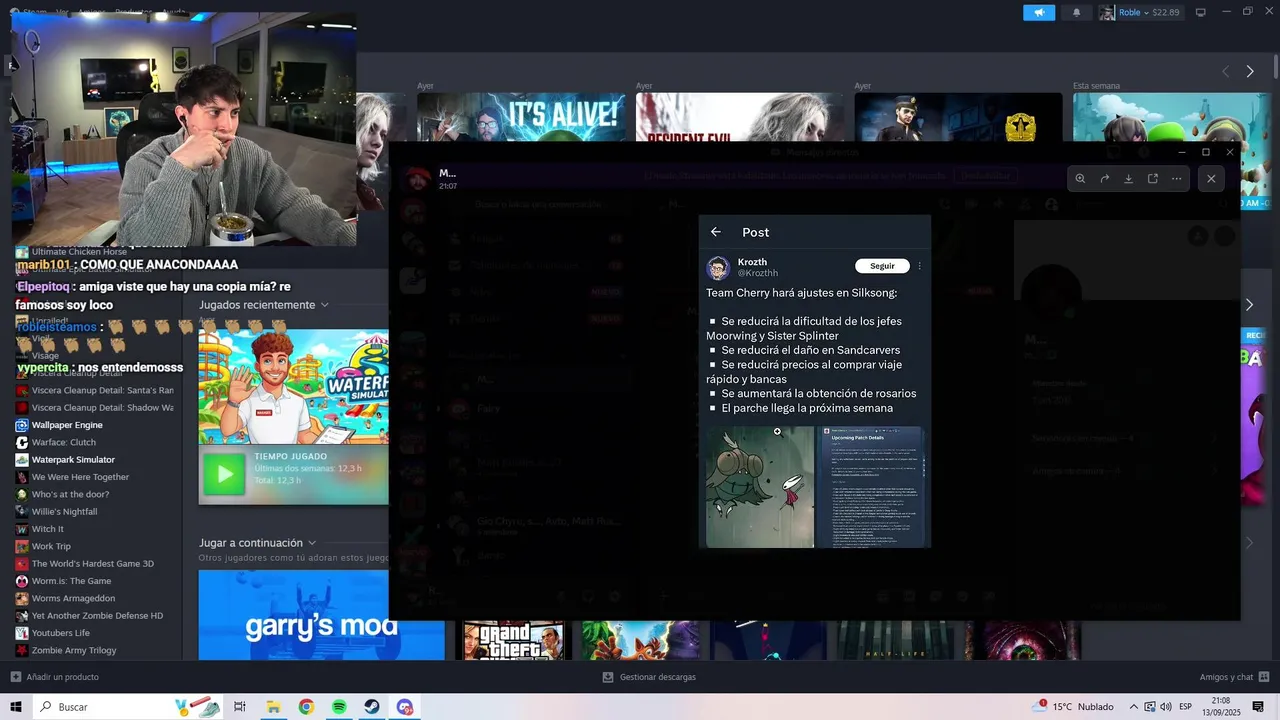This screenshot has width=1280, height=720.
Task: Select Zombie Army Trilogy in list
Action: click(74, 650)
